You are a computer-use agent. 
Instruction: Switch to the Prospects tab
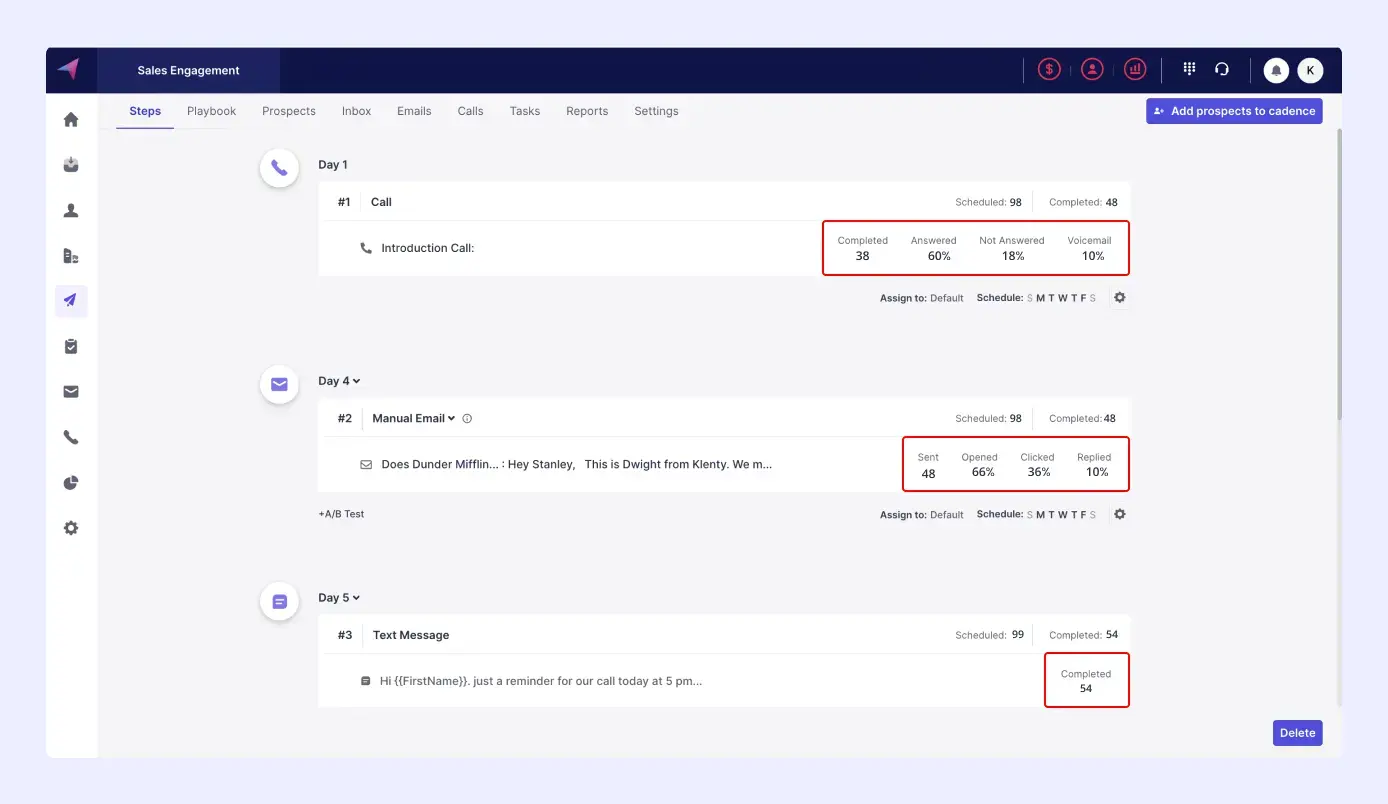coord(289,111)
